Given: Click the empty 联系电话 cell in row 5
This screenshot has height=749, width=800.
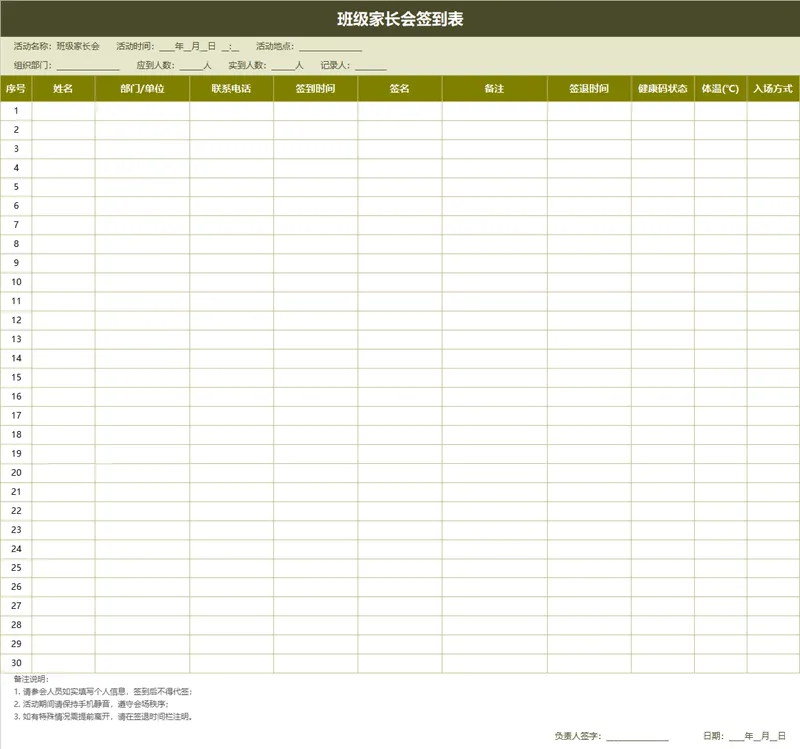Looking at the screenshot, I should [x=232, y=187].
